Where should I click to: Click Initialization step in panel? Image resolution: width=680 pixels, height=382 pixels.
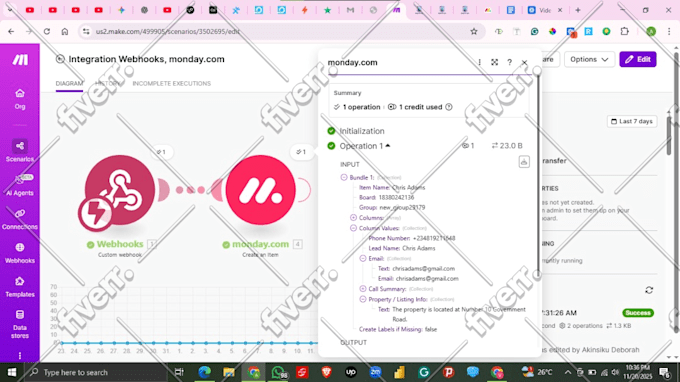click(x=362, y=131)
